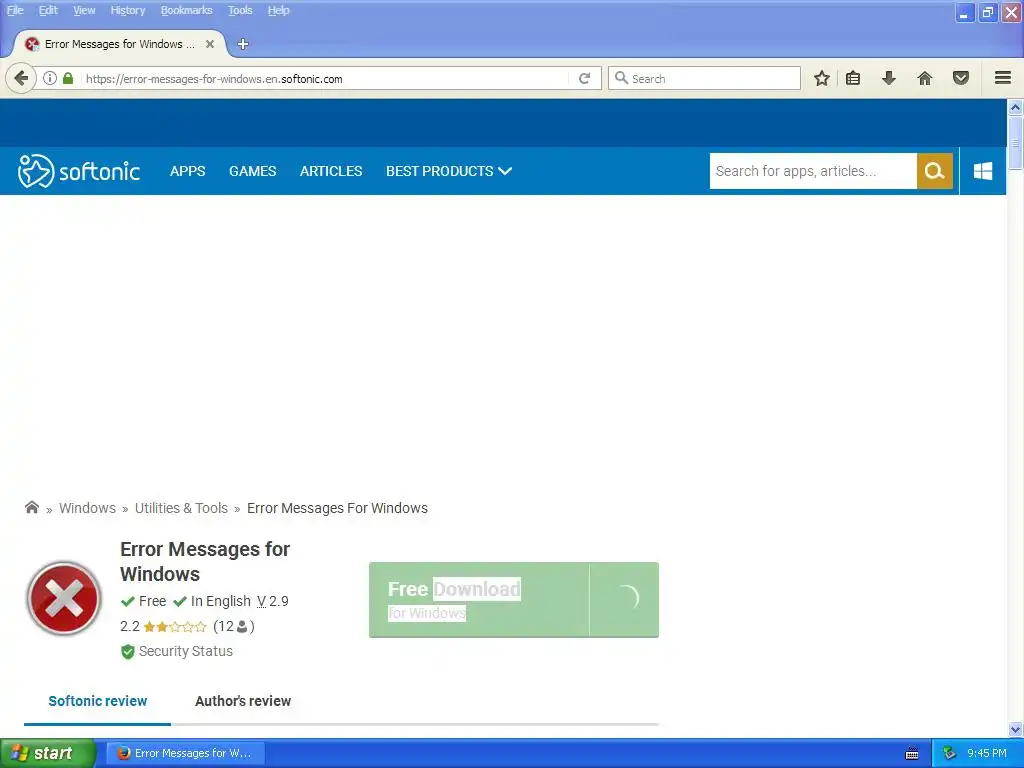
Task: Click the Security Status shield icon
Action: [x=127, y=652]
